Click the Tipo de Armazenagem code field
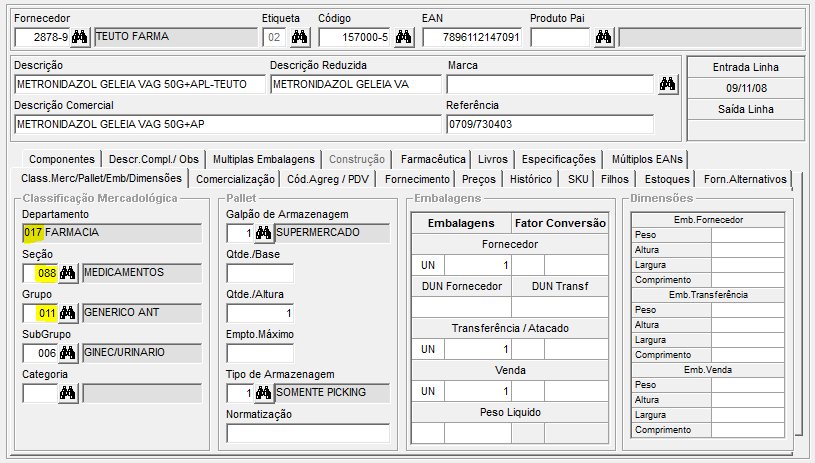The height and width of the screenshot is (463, 815). point(240,393)
